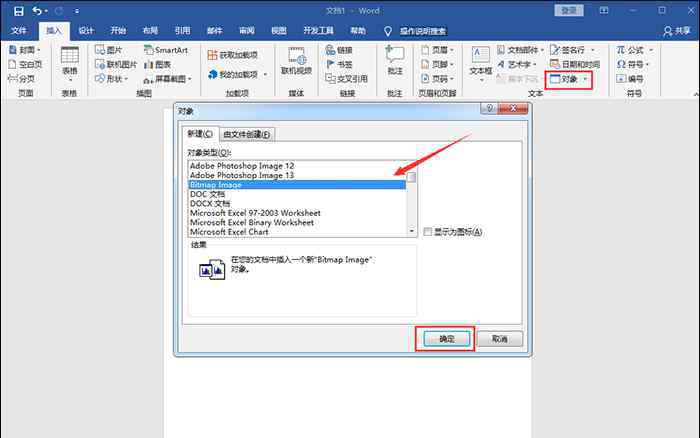The width and height of the screenshot is (700, 438).
Task: Click the 取消 (Cancel) button
Action: (x=500, y=339)
